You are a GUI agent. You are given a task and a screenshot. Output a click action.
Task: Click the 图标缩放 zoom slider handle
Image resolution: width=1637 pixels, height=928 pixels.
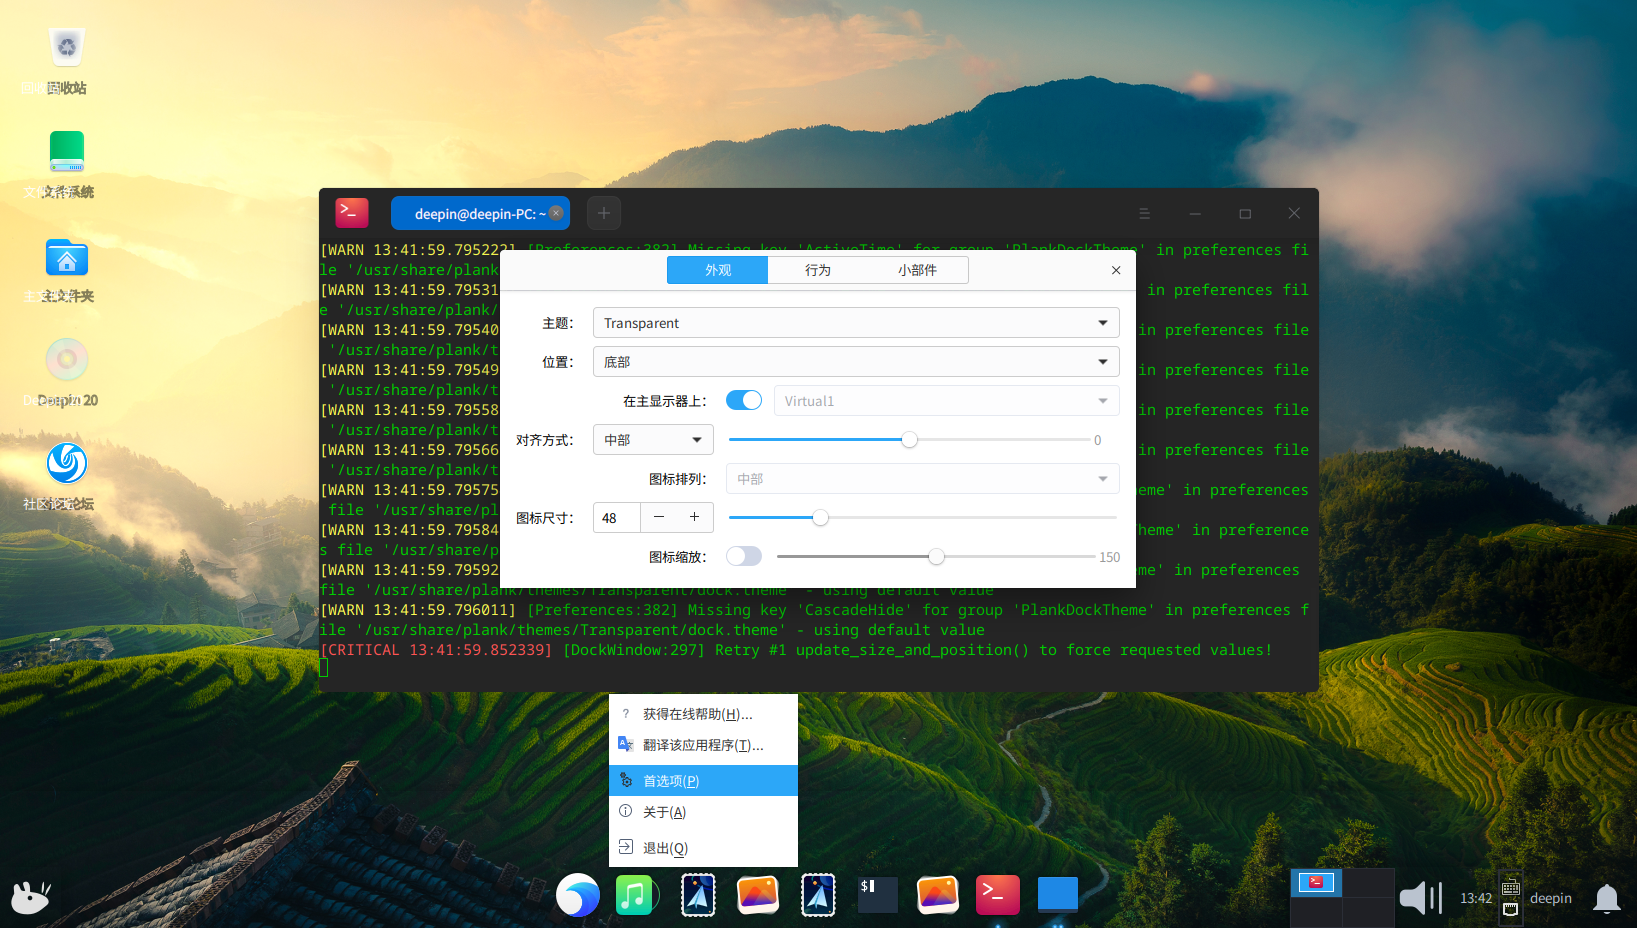(936, 556)
